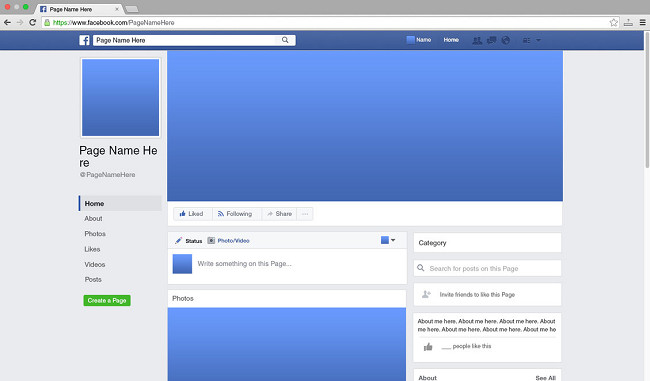
Task: Click the Write something on this Page field
Action: point(244,264)
